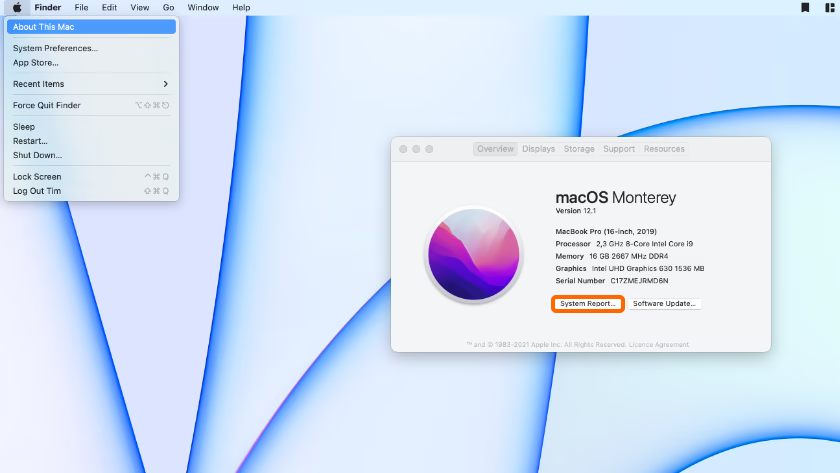840x473 pixels.
Task: Choose Shut Down… in the Apple menu
Action: click(x=91, y=155)
